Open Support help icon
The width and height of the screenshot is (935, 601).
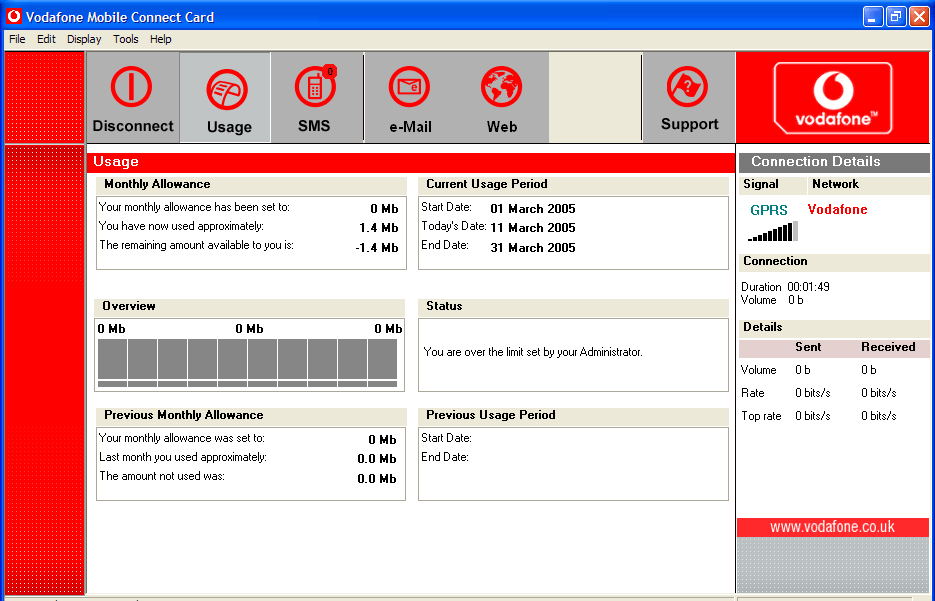687,87
